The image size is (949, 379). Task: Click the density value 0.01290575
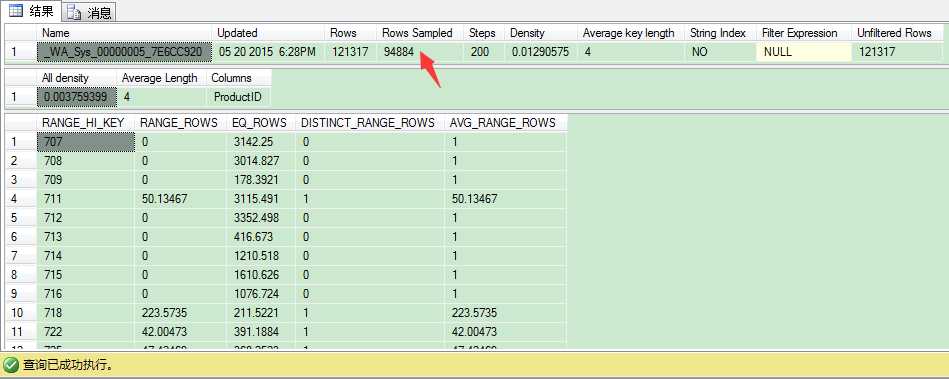542,52
